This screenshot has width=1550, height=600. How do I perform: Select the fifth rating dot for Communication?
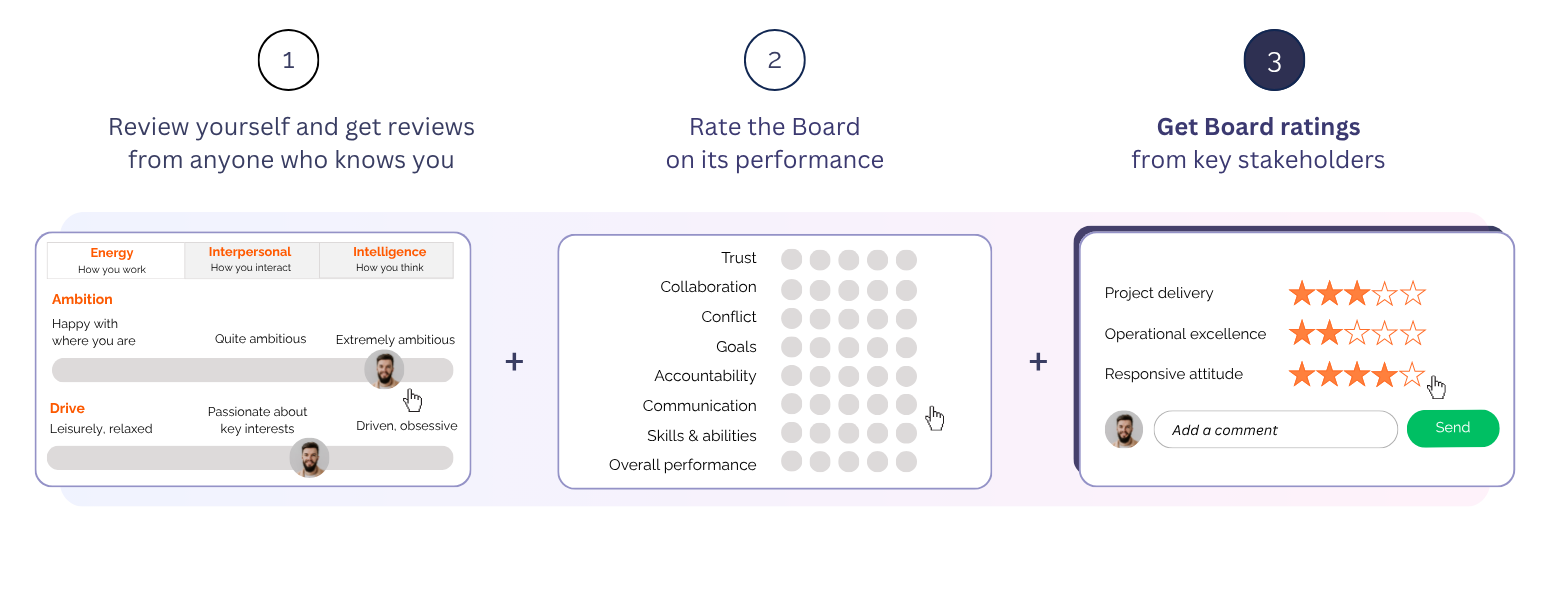(906, 405)
